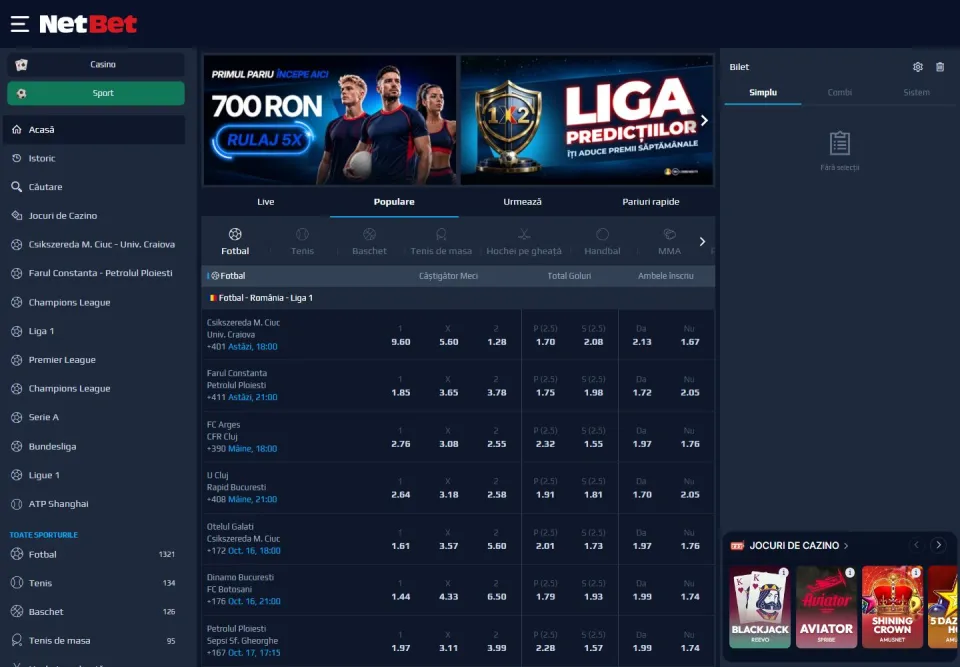Launch the Shining Crown casino game

click(892, 607)
